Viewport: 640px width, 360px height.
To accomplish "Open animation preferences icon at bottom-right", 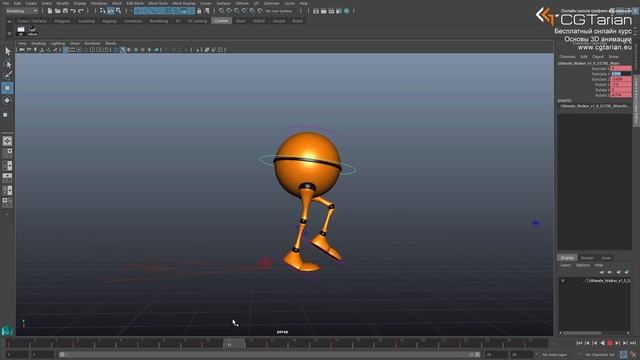I will 633,355.
